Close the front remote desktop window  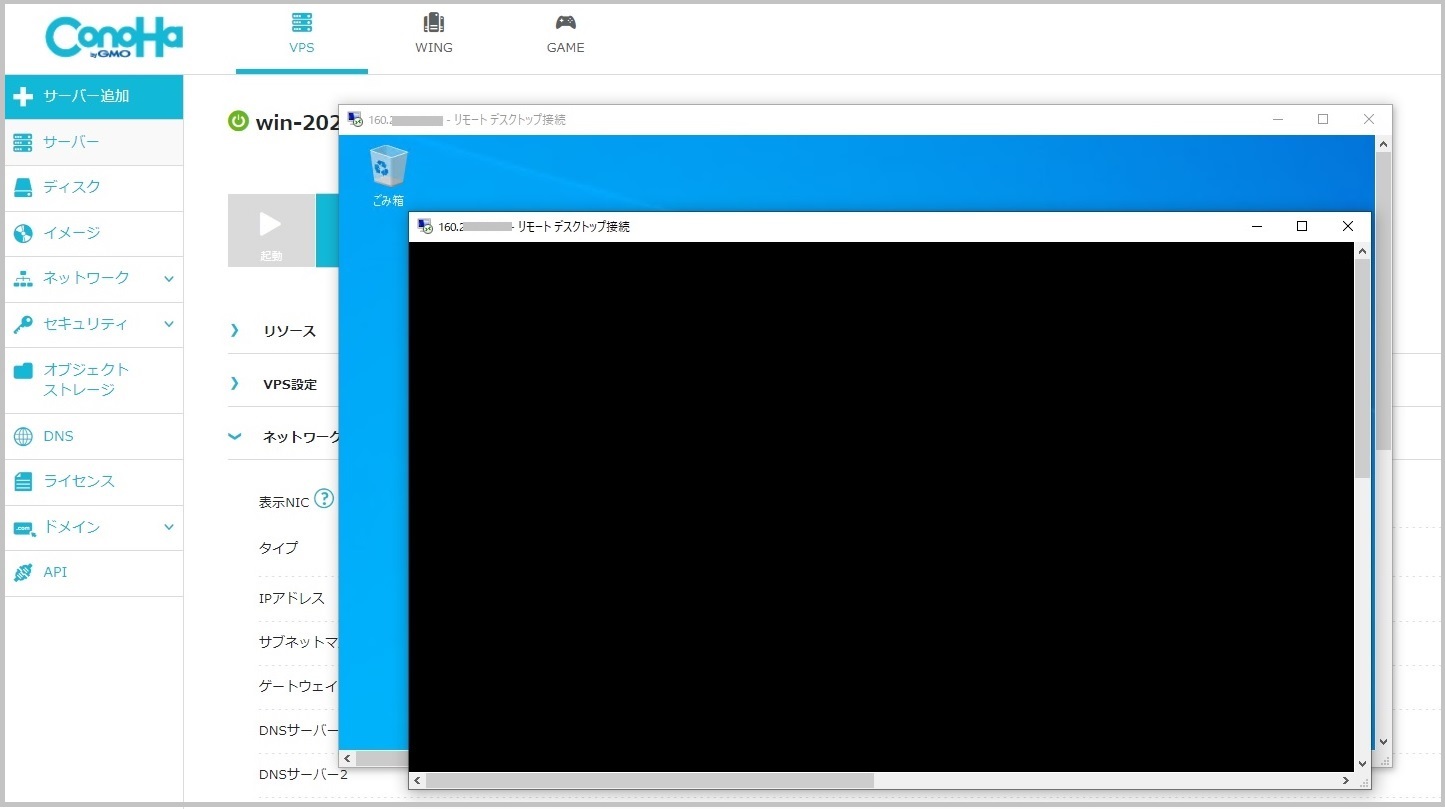click(1347, 227)
